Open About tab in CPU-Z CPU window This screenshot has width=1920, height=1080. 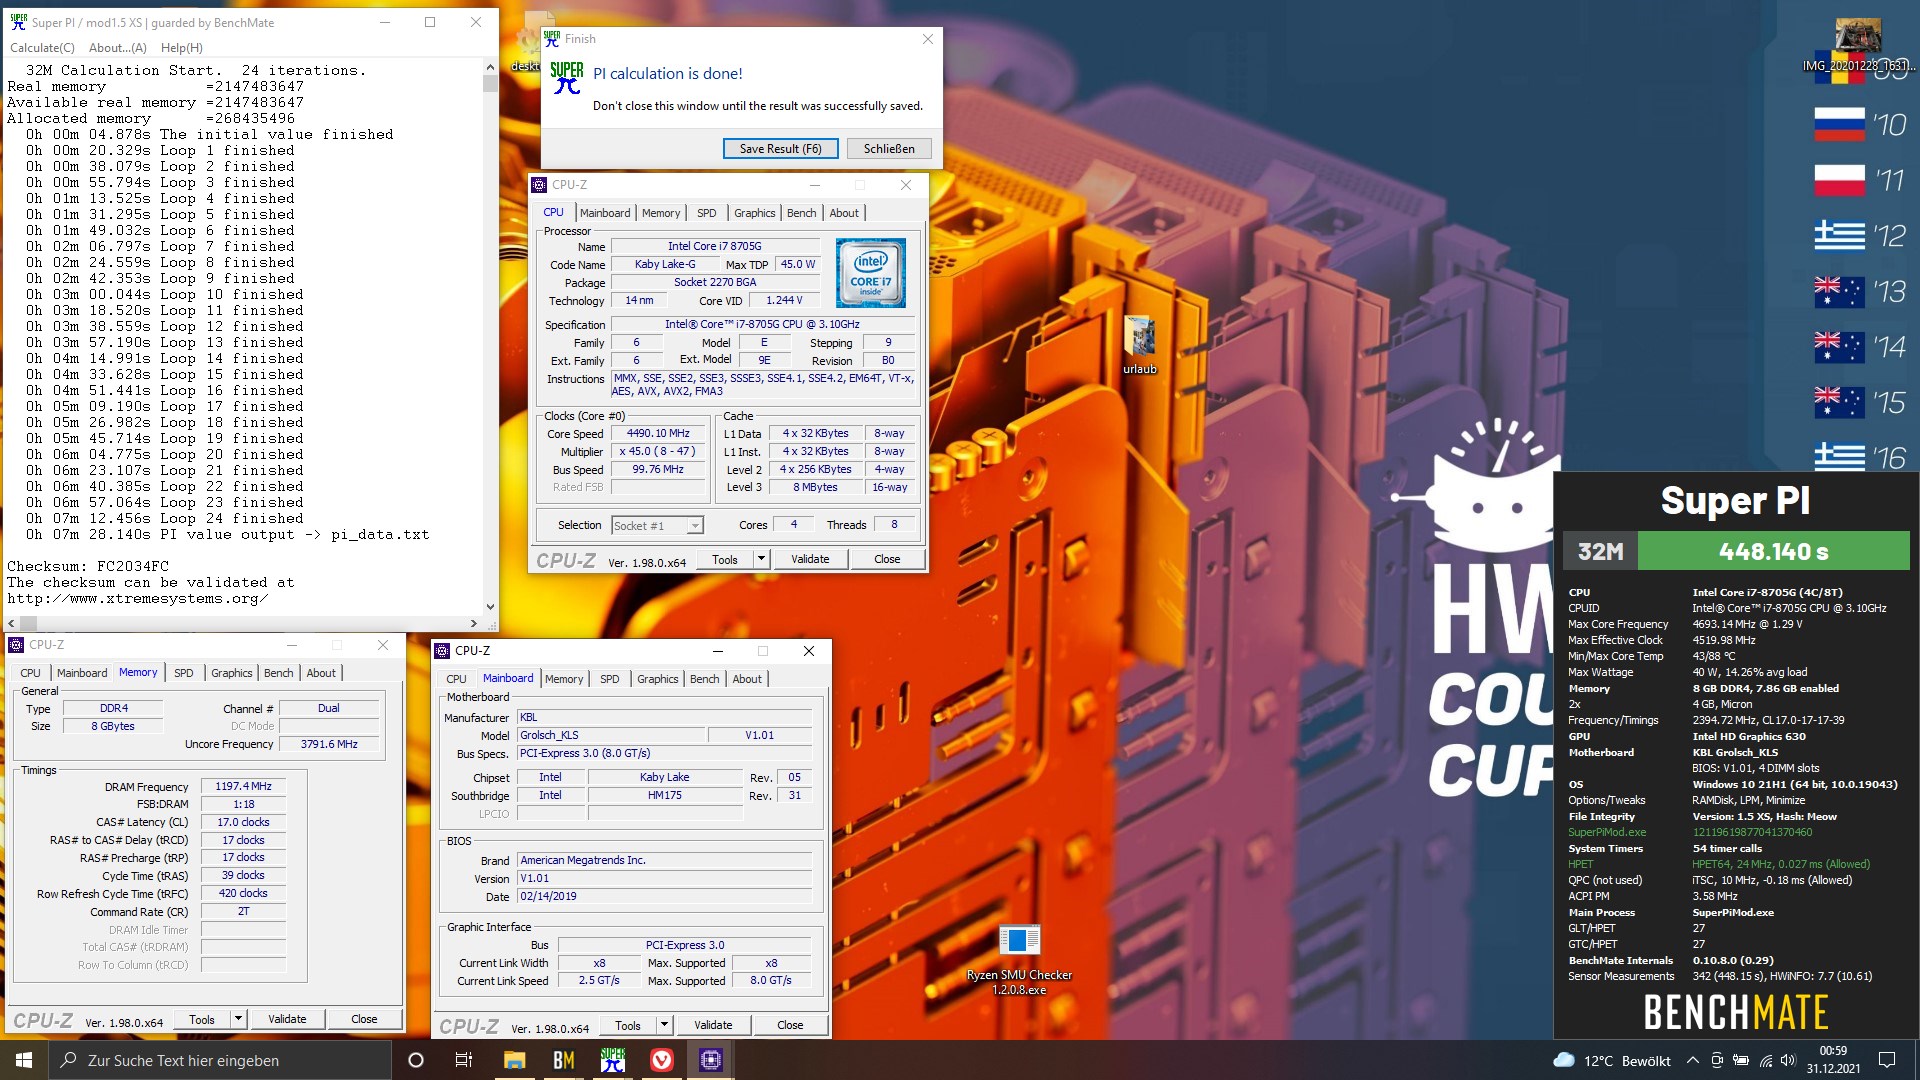tap(844, 213)
